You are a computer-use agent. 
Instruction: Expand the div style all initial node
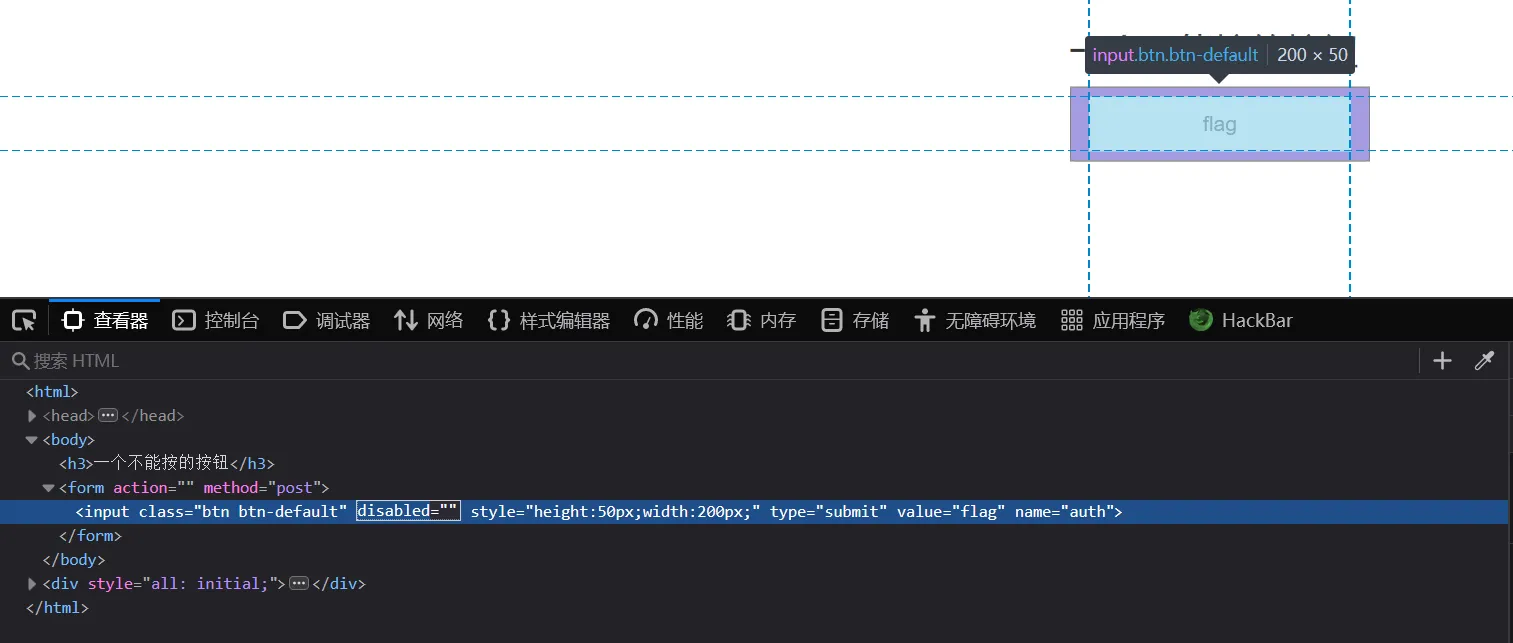tap(32, 584)
